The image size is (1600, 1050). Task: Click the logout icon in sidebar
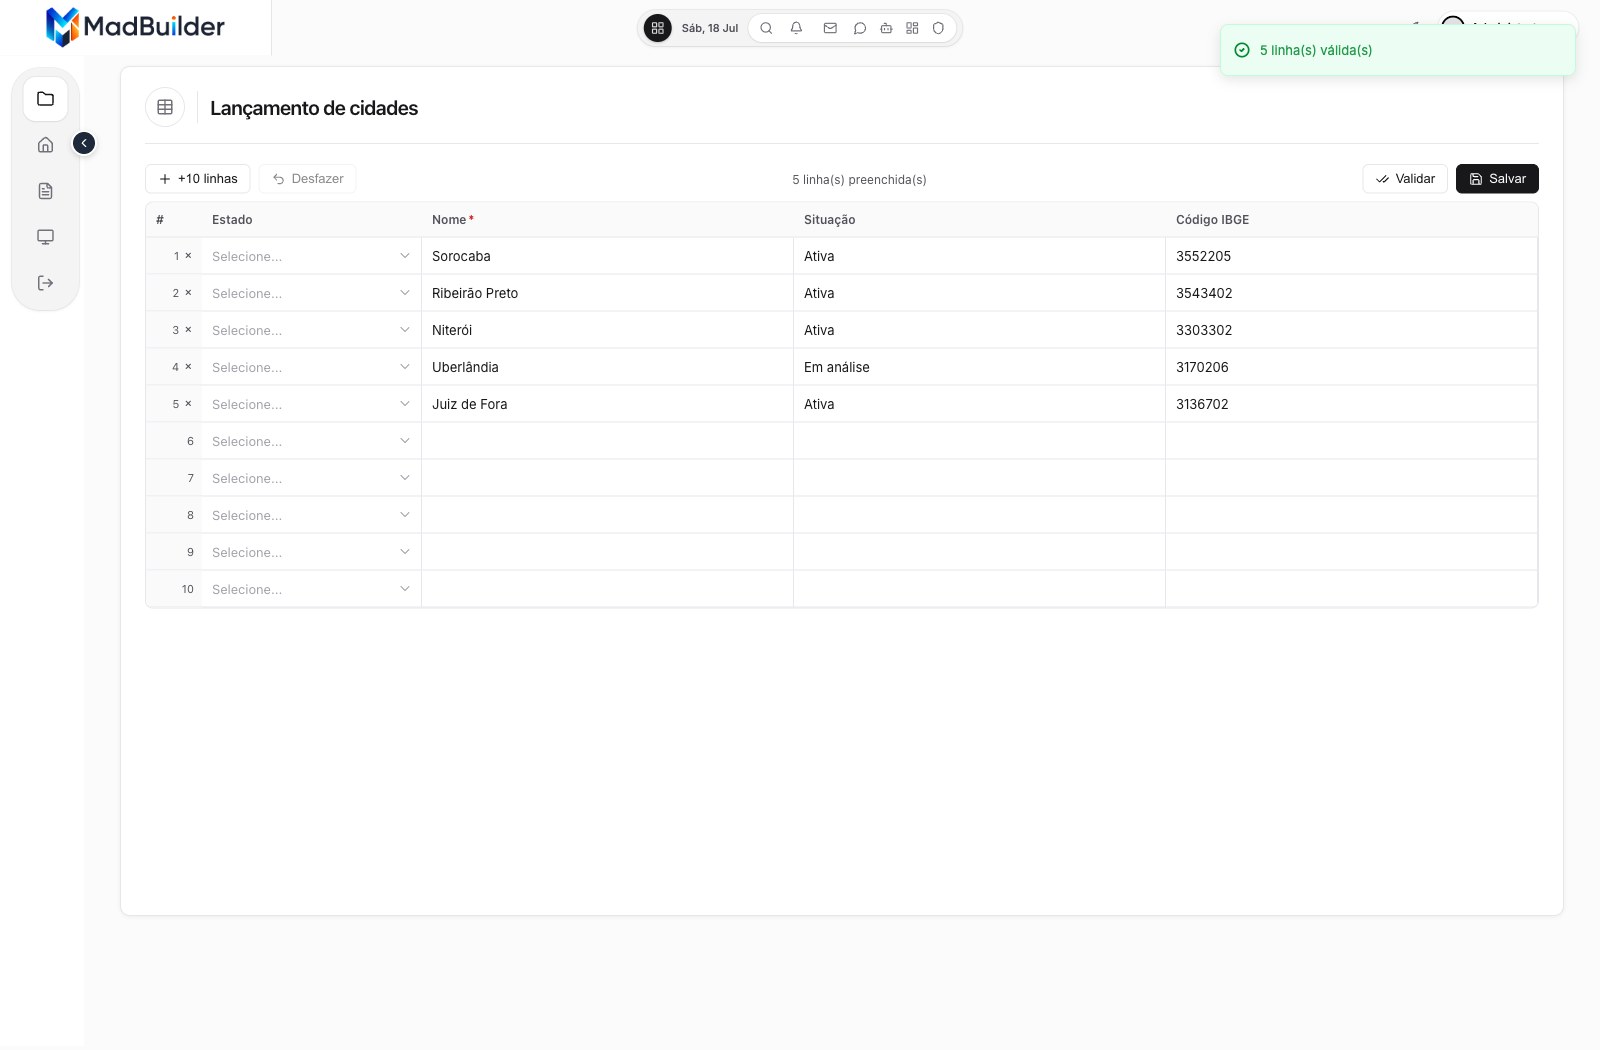45,283
